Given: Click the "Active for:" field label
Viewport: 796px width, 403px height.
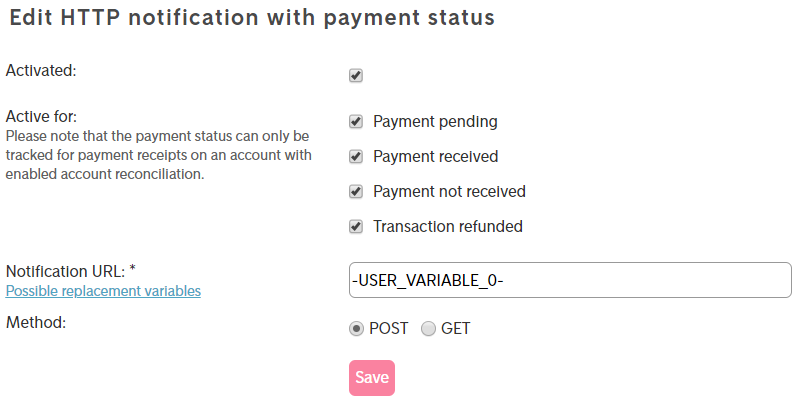Looking at the screenshot, I should [41, 116].
